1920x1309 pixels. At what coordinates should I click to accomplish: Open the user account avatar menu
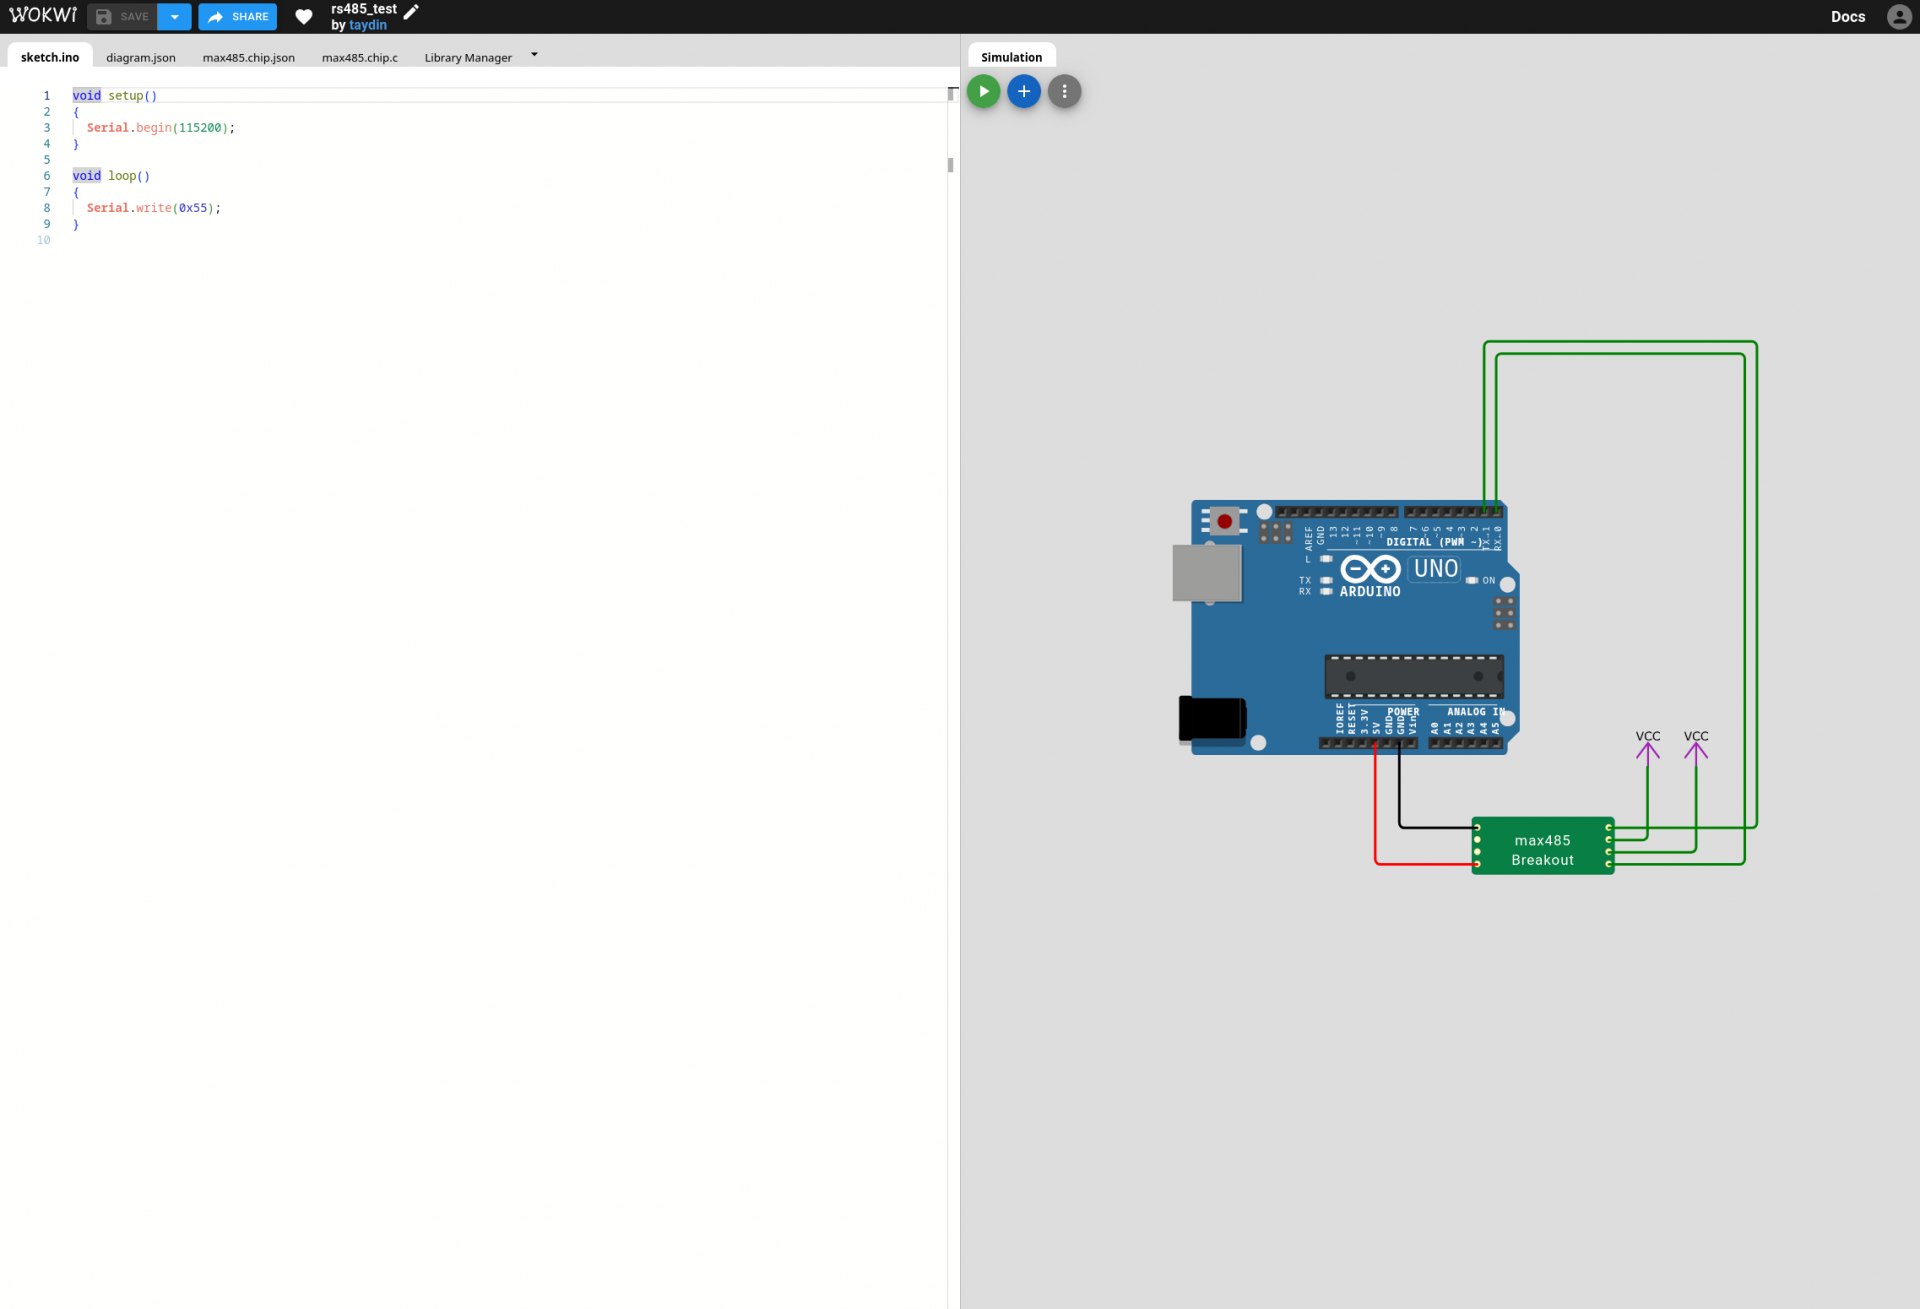click(1899, 17)
